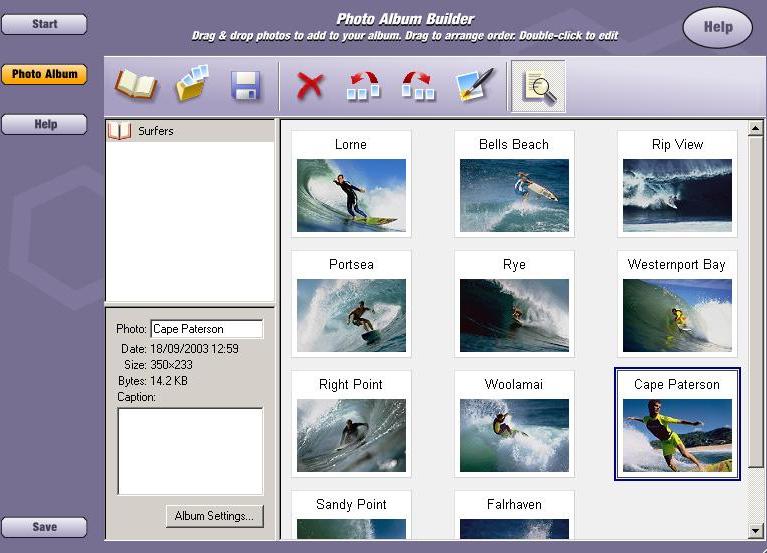
Task: Open Album Settings dialog
Action: tap(215, 516)
